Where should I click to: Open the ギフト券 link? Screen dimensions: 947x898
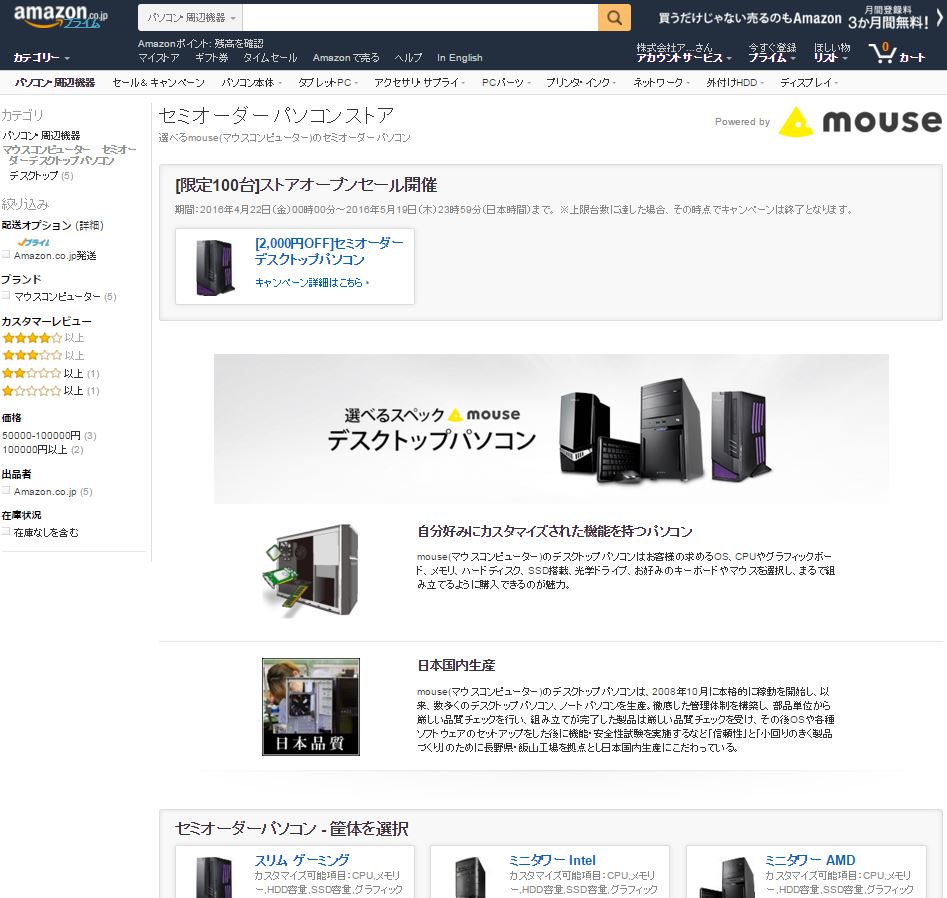point(211,58)
